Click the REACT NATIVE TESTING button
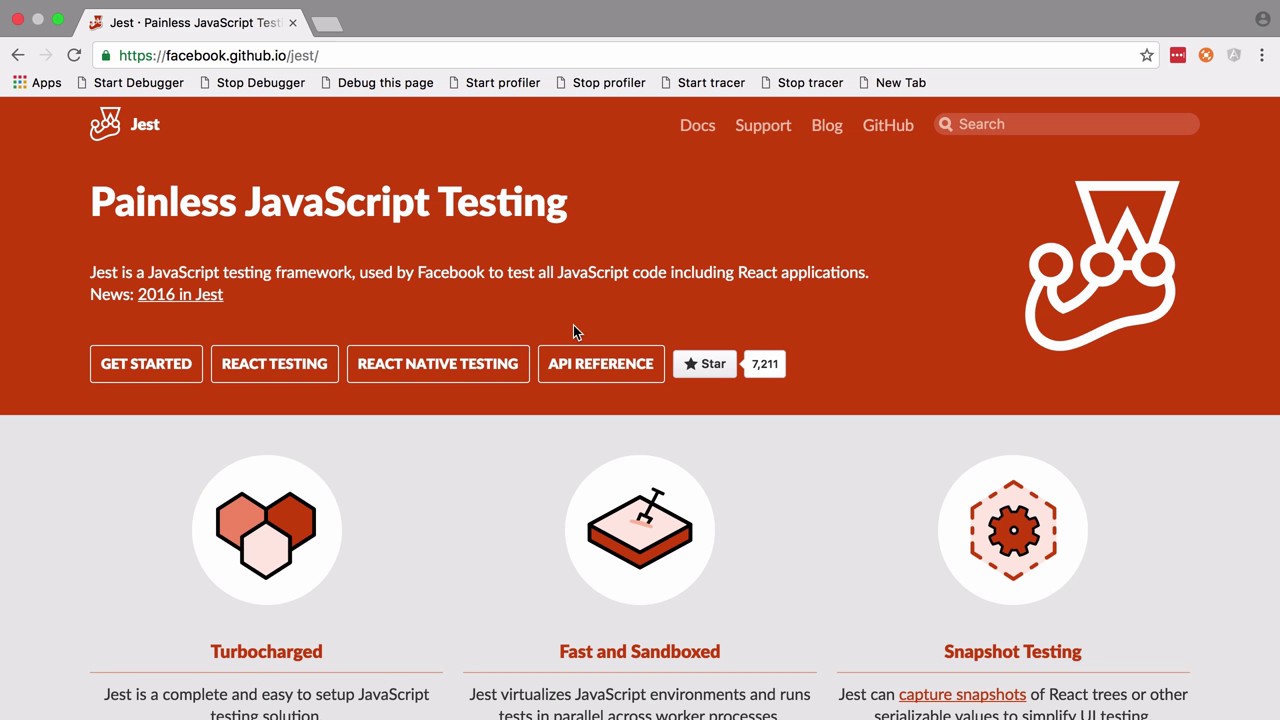The image size is (1280, 720). [438, 364]
